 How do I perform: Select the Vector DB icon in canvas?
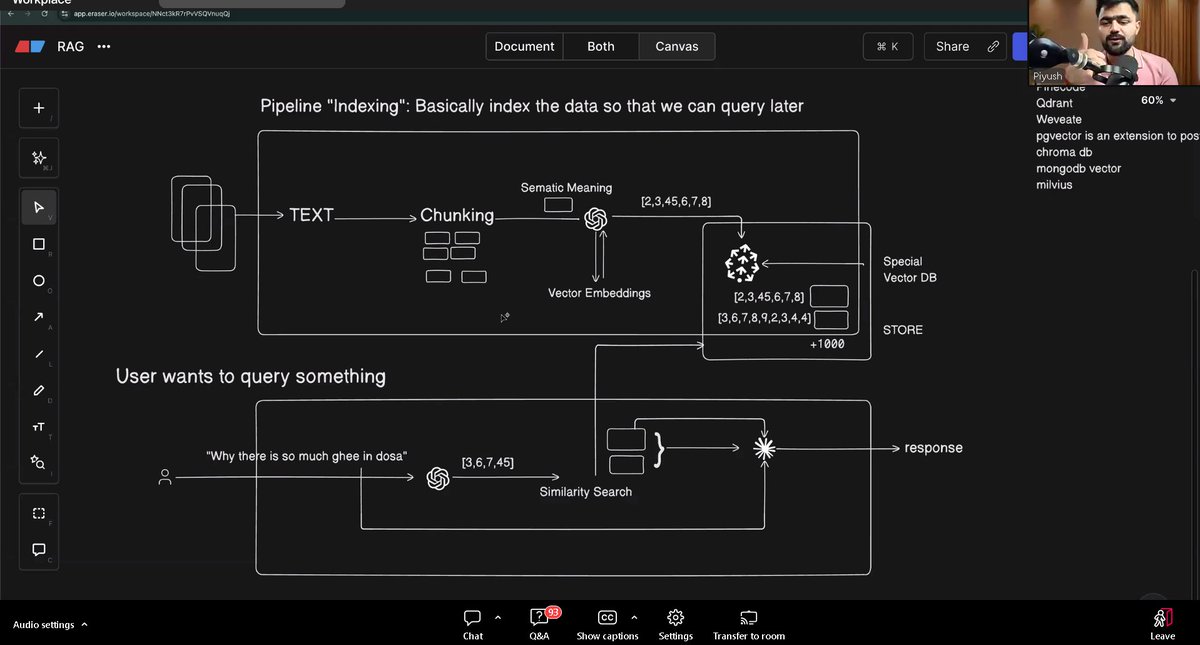[x=741, y=264]
